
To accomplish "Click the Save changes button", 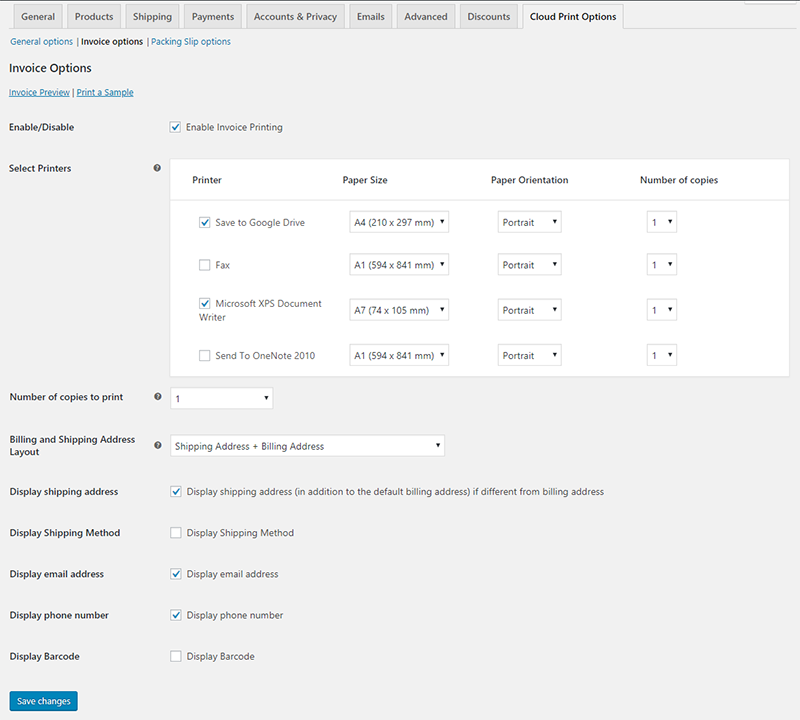I will [x=43, y=701].
